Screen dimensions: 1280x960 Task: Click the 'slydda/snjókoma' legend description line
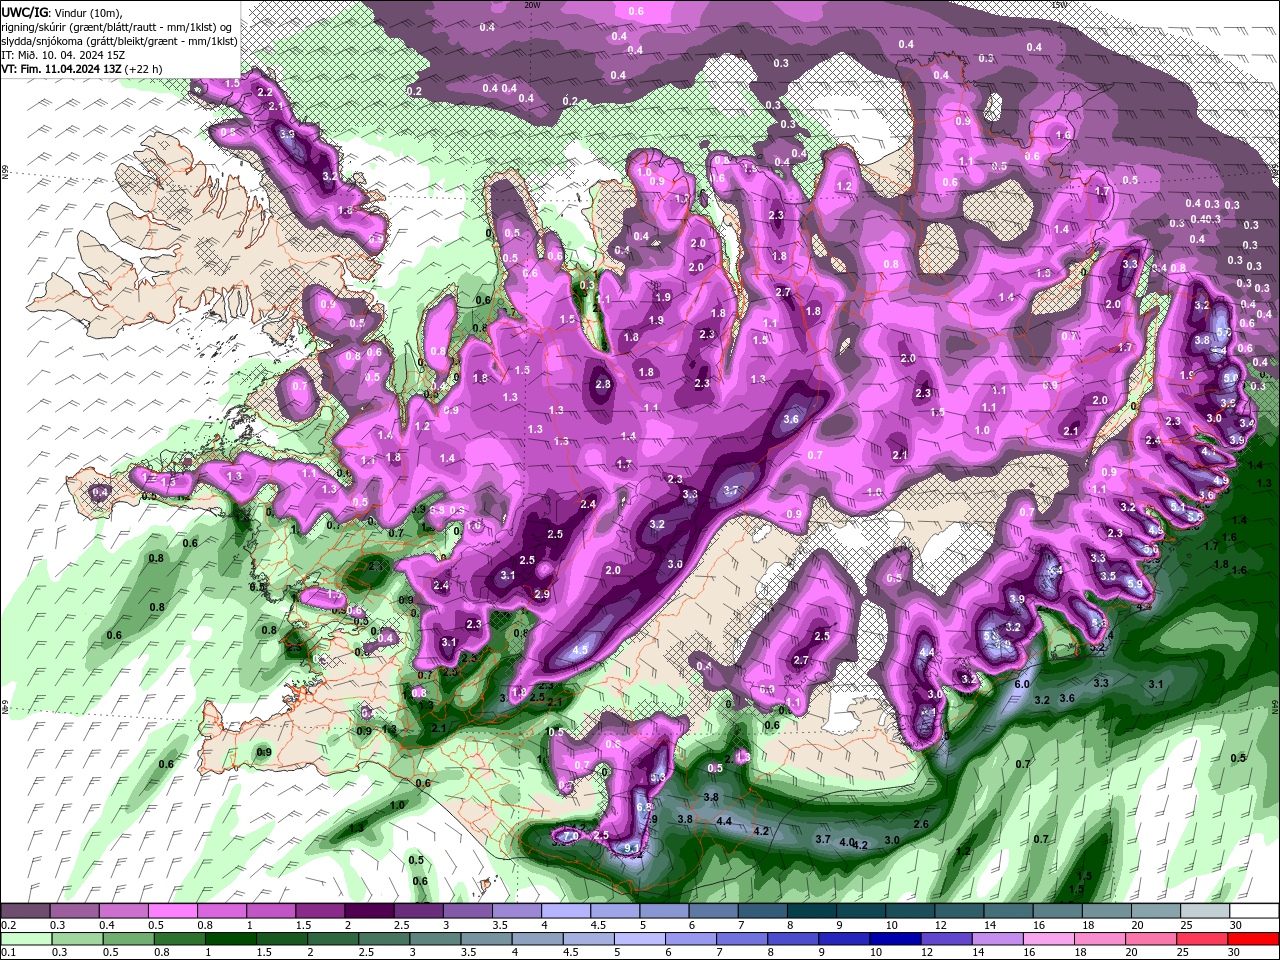click(119, 41)
